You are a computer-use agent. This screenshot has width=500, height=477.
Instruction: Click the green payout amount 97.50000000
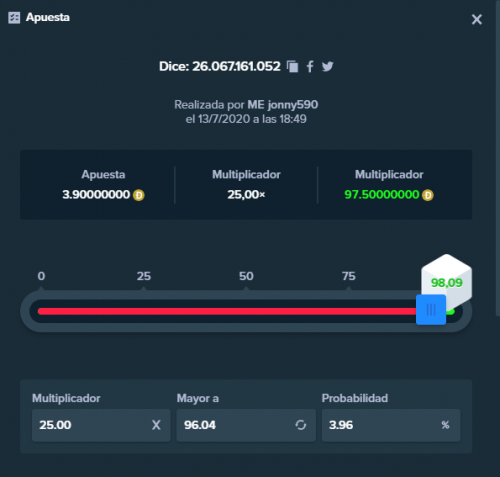coord(382,195)
